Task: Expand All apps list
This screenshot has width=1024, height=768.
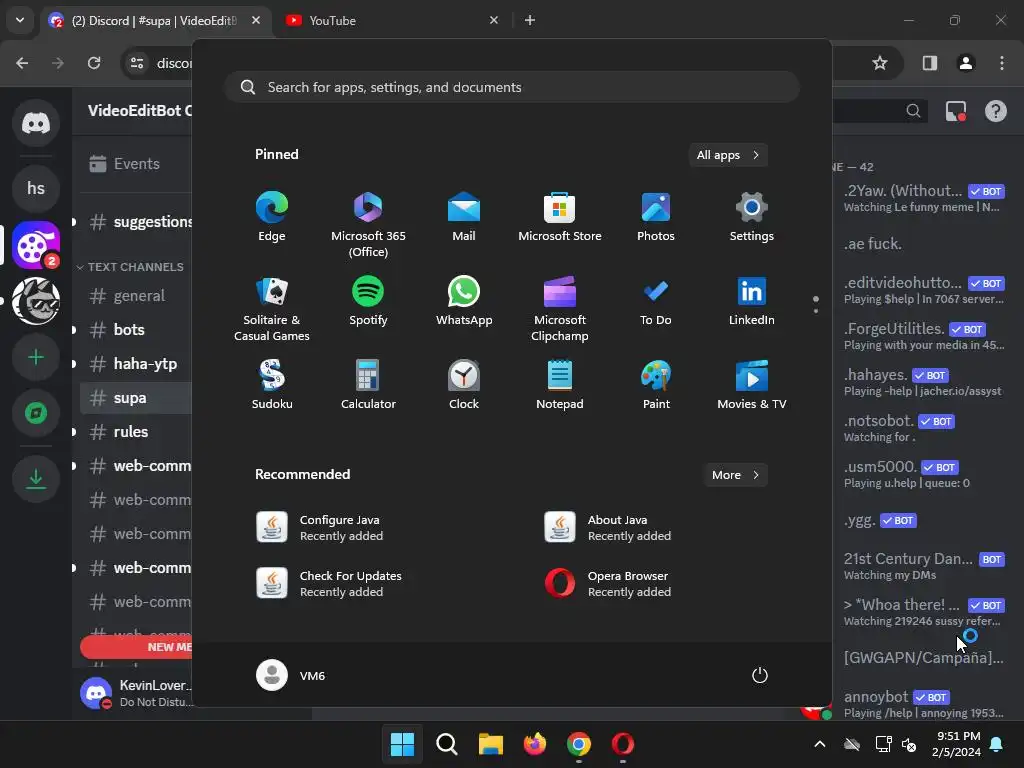Action: click(x=728, y=155)
